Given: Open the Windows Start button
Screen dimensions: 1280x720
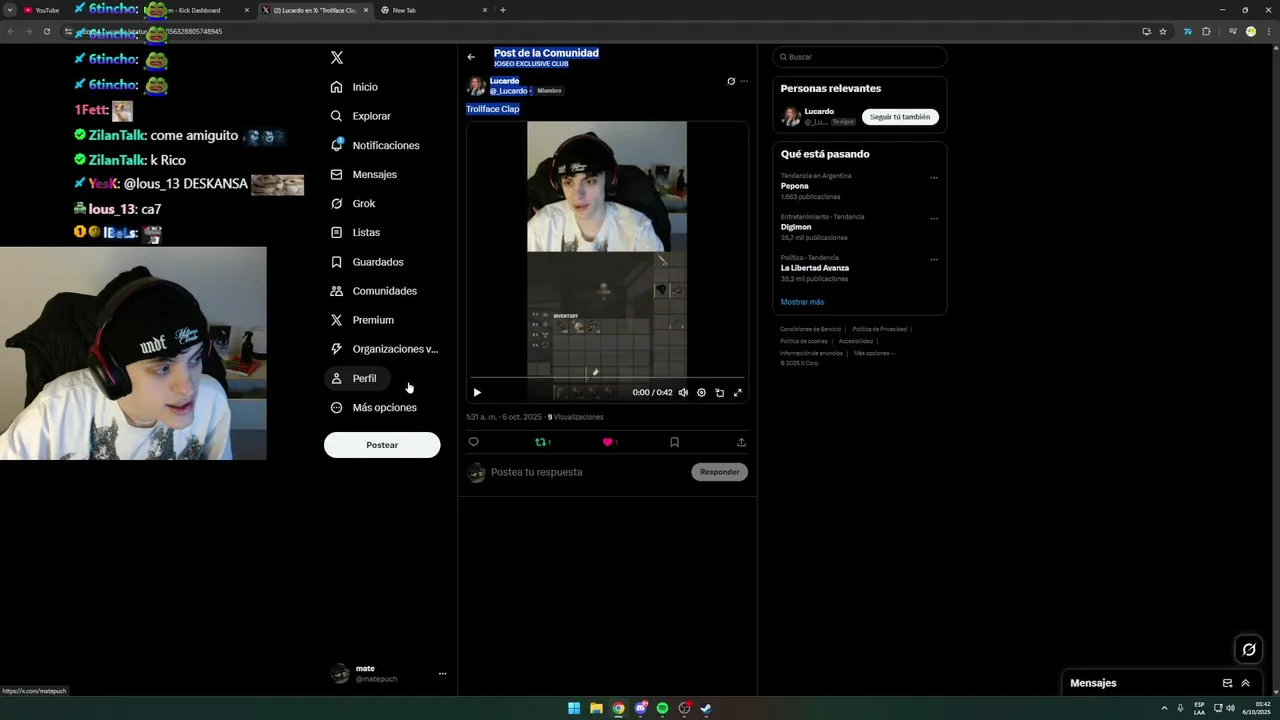Looking at the screenshot, I should coord(574,708).
